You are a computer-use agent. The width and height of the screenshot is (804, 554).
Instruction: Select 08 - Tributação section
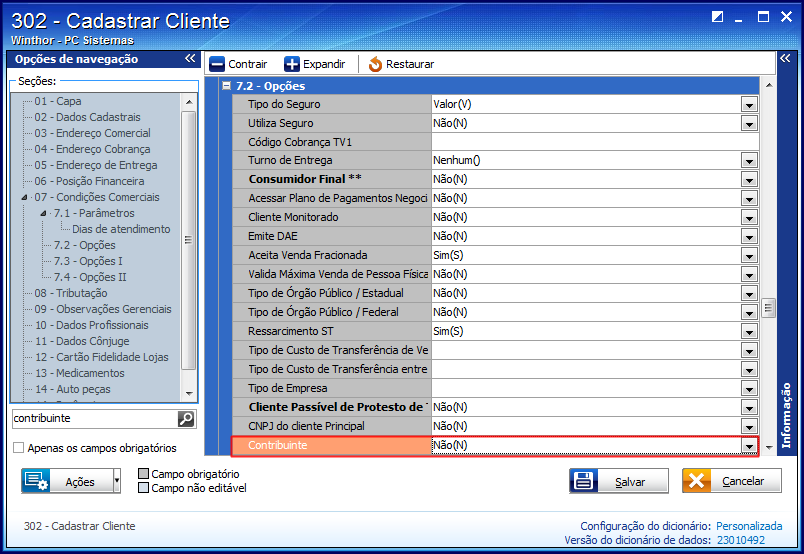point(71,293)
